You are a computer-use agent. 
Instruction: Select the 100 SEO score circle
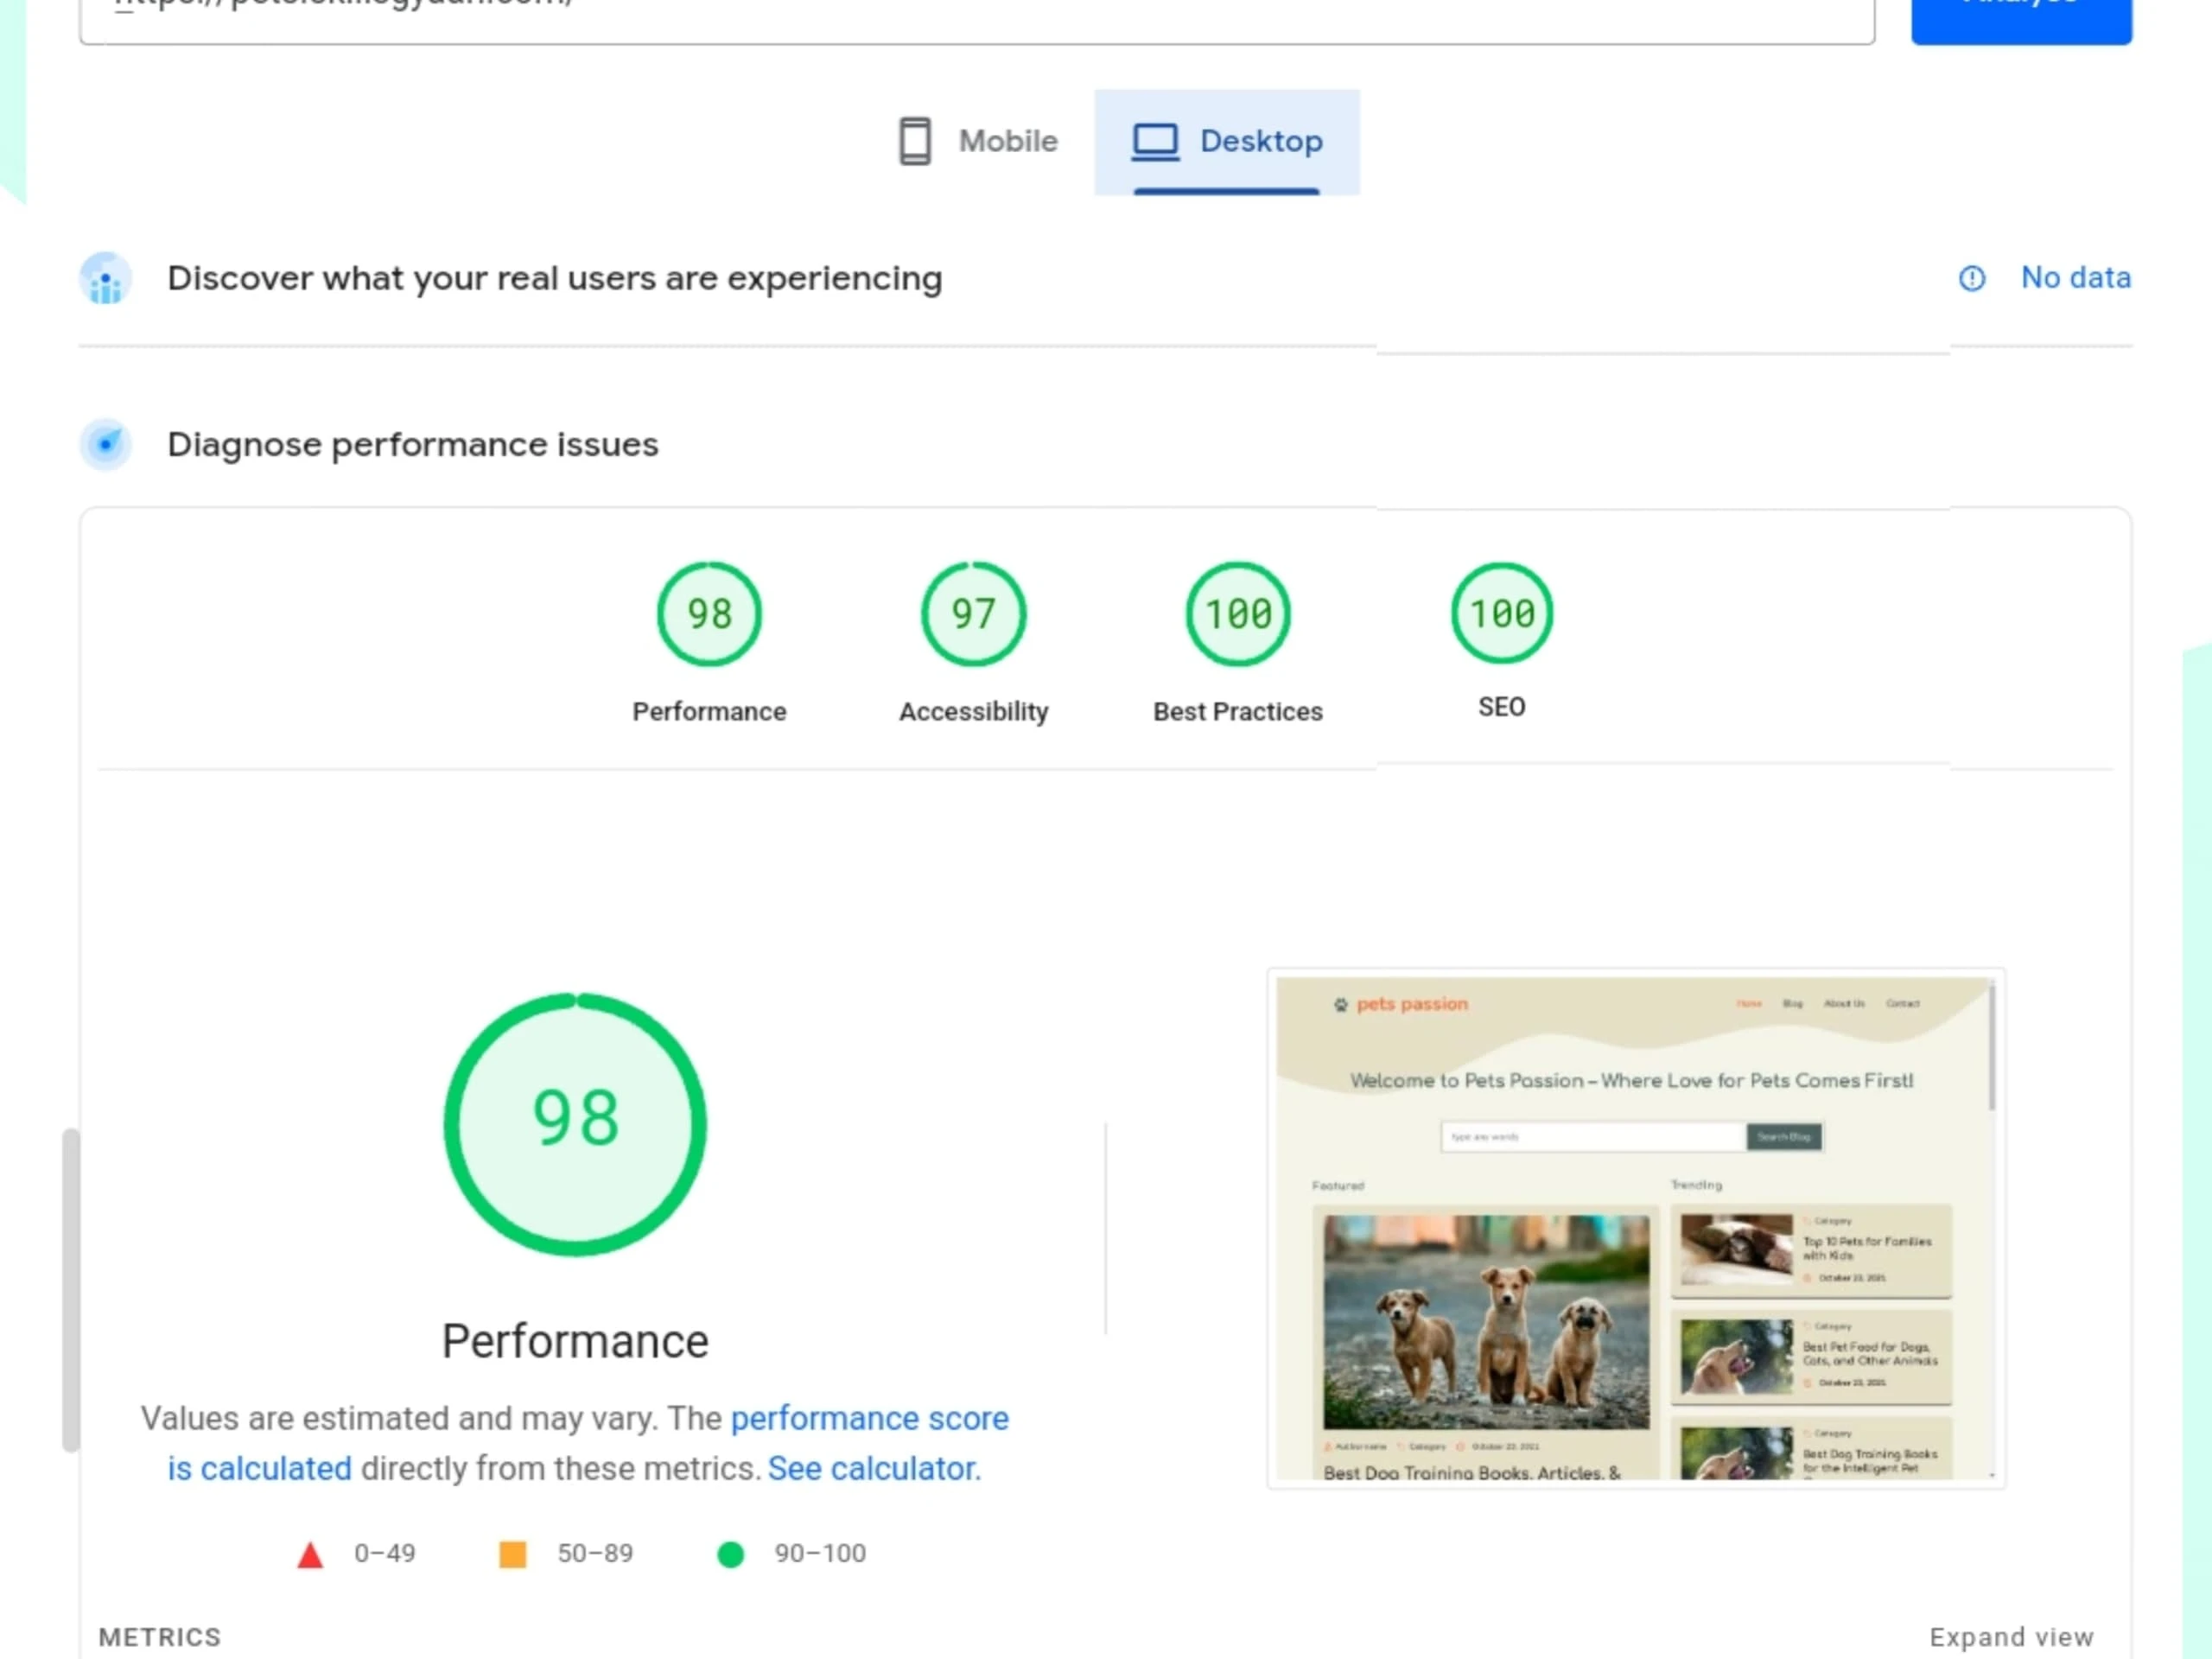tap(1500, 614)
